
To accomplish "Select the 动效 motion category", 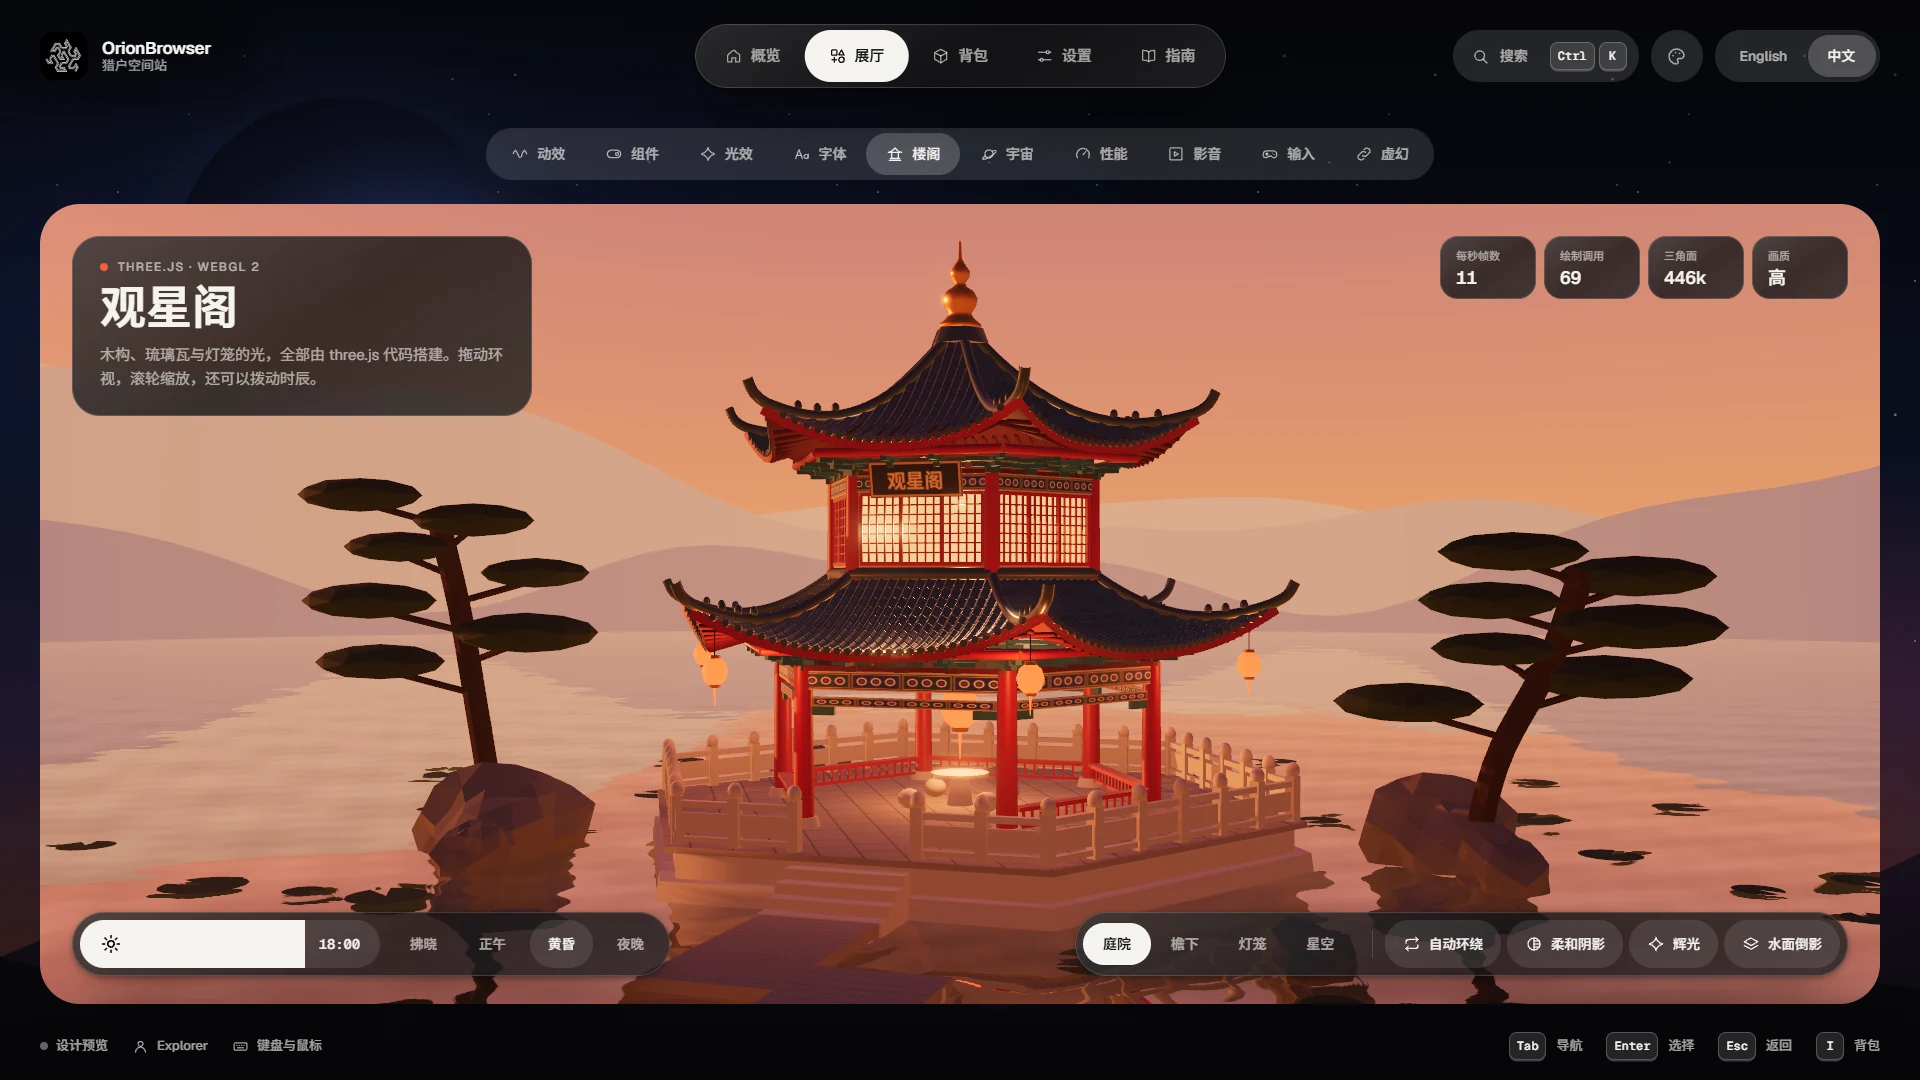I will 539,154.
